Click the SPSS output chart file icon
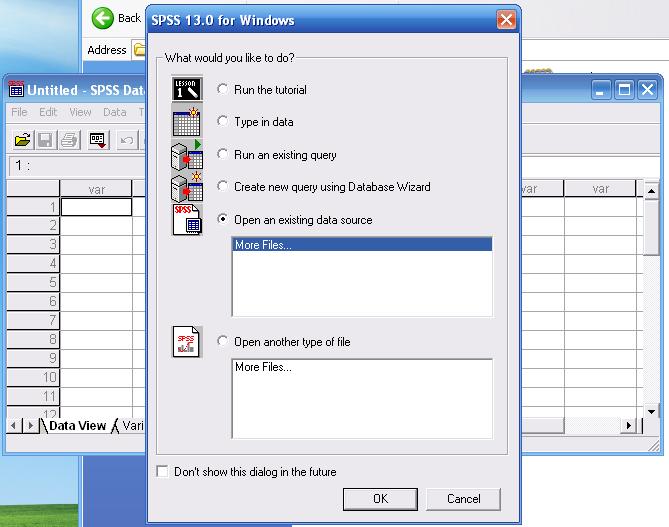669x527 pixels. (x=187, y=342)
